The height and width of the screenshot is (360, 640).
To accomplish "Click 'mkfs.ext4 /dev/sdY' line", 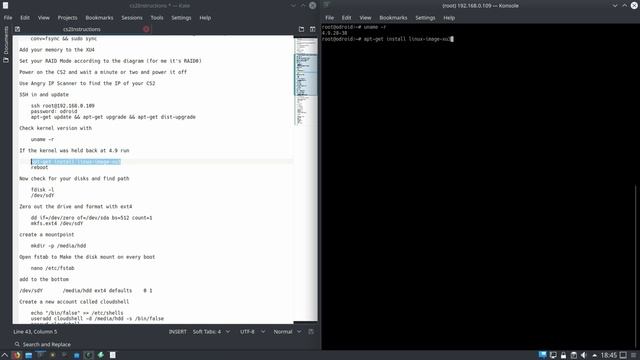I will [57, 223].
